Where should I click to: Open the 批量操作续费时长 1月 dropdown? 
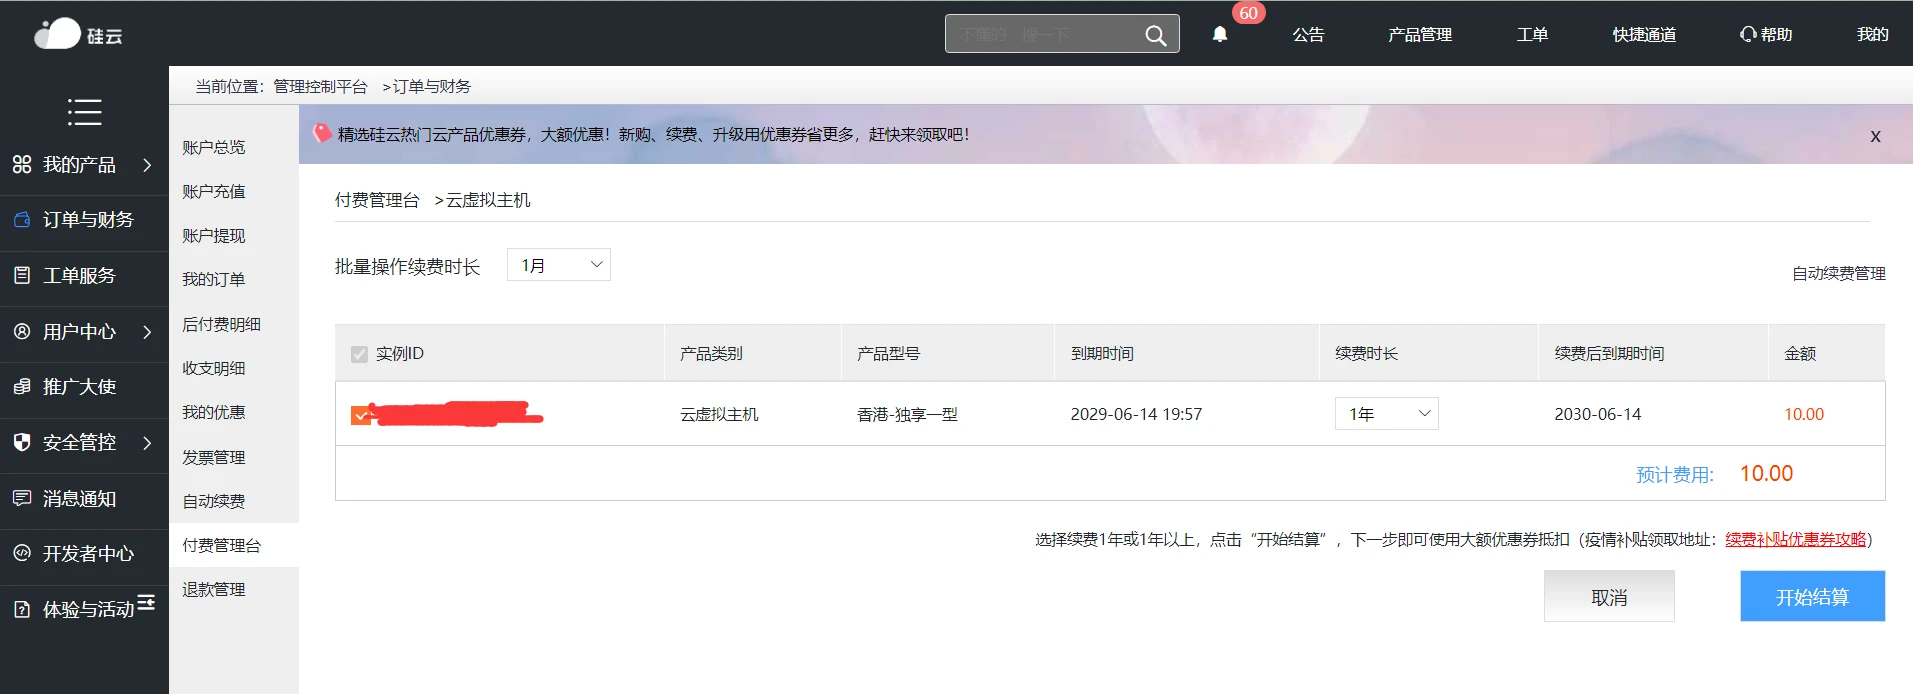pos(559,265)
